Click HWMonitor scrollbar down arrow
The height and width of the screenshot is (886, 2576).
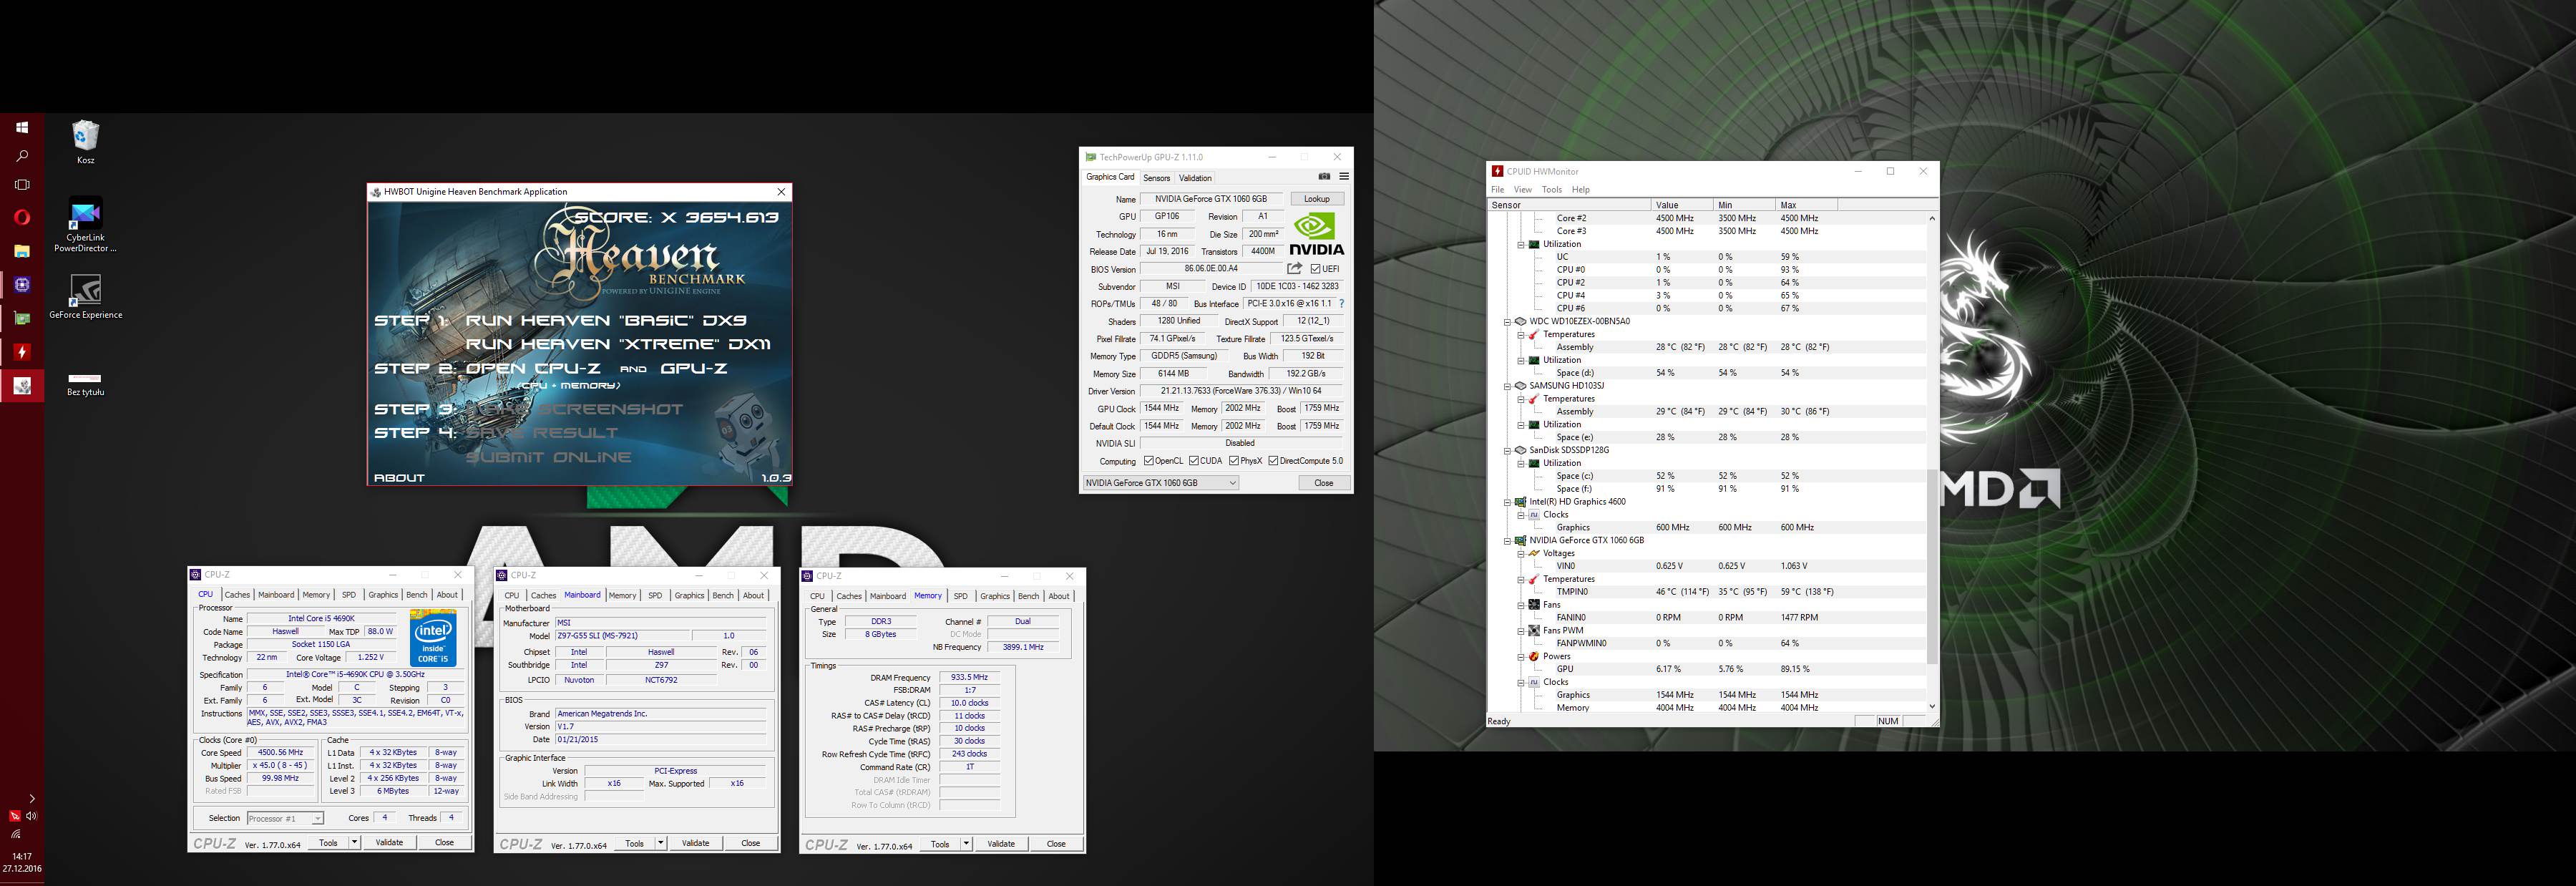(1931, 706)
